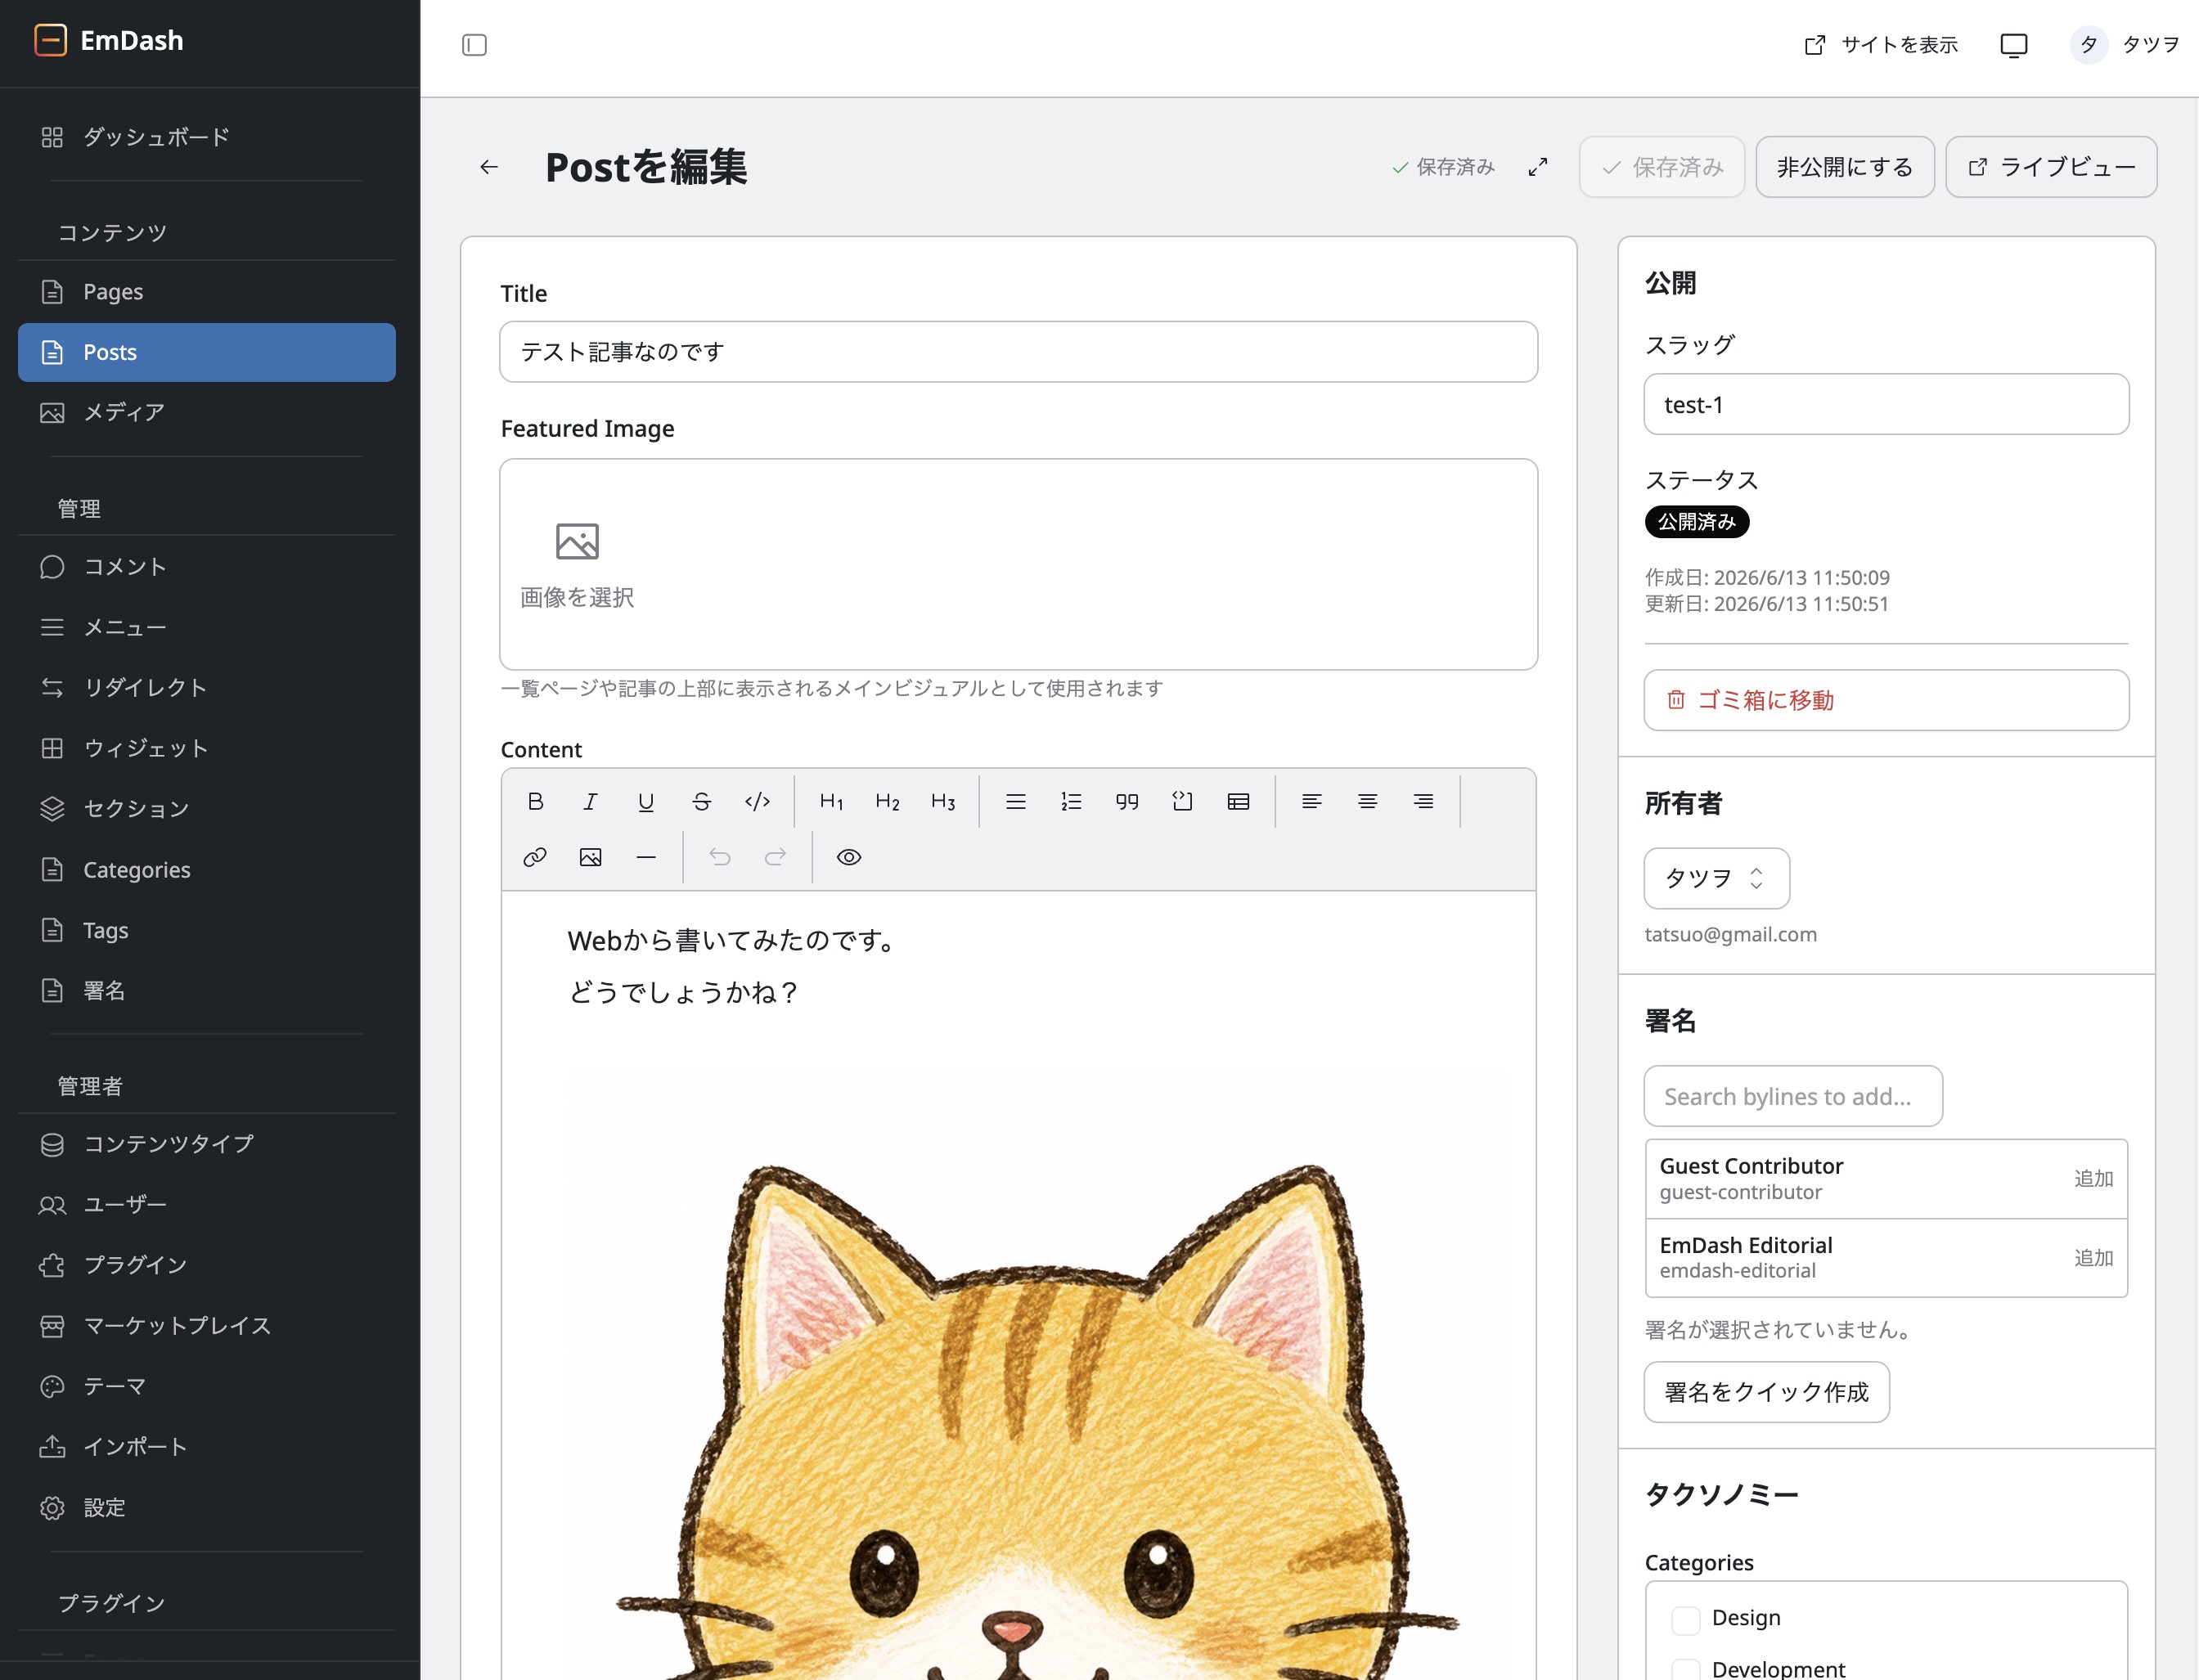Insert a horizontal rule
Image resolution: width=2199 pixels, height=1680 pixels.
coord(646,857)
